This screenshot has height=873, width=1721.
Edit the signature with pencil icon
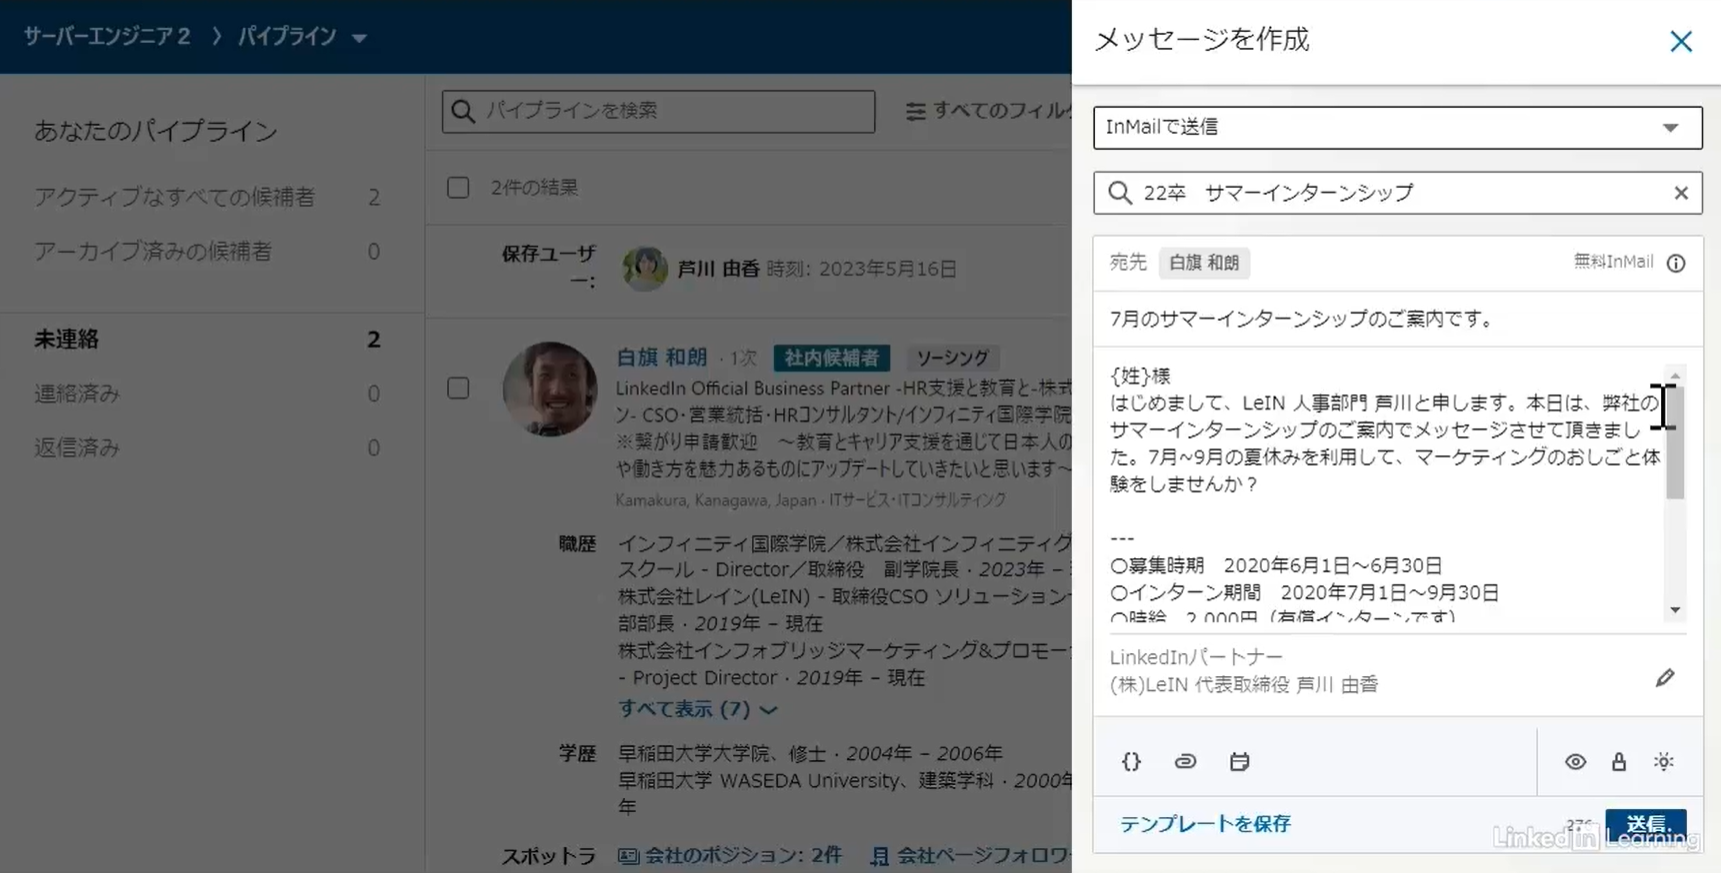pos(1665,678)
